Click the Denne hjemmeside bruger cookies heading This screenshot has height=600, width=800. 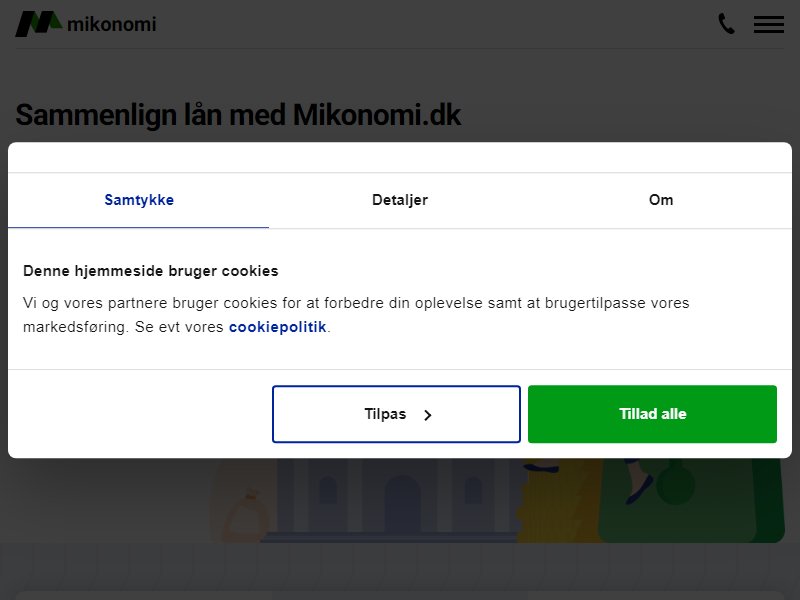pos(151,271)
